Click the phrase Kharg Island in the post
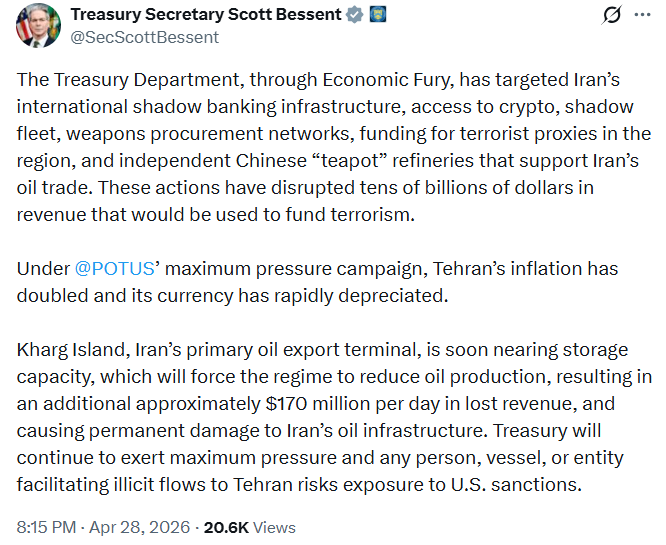 click(71, 350)
